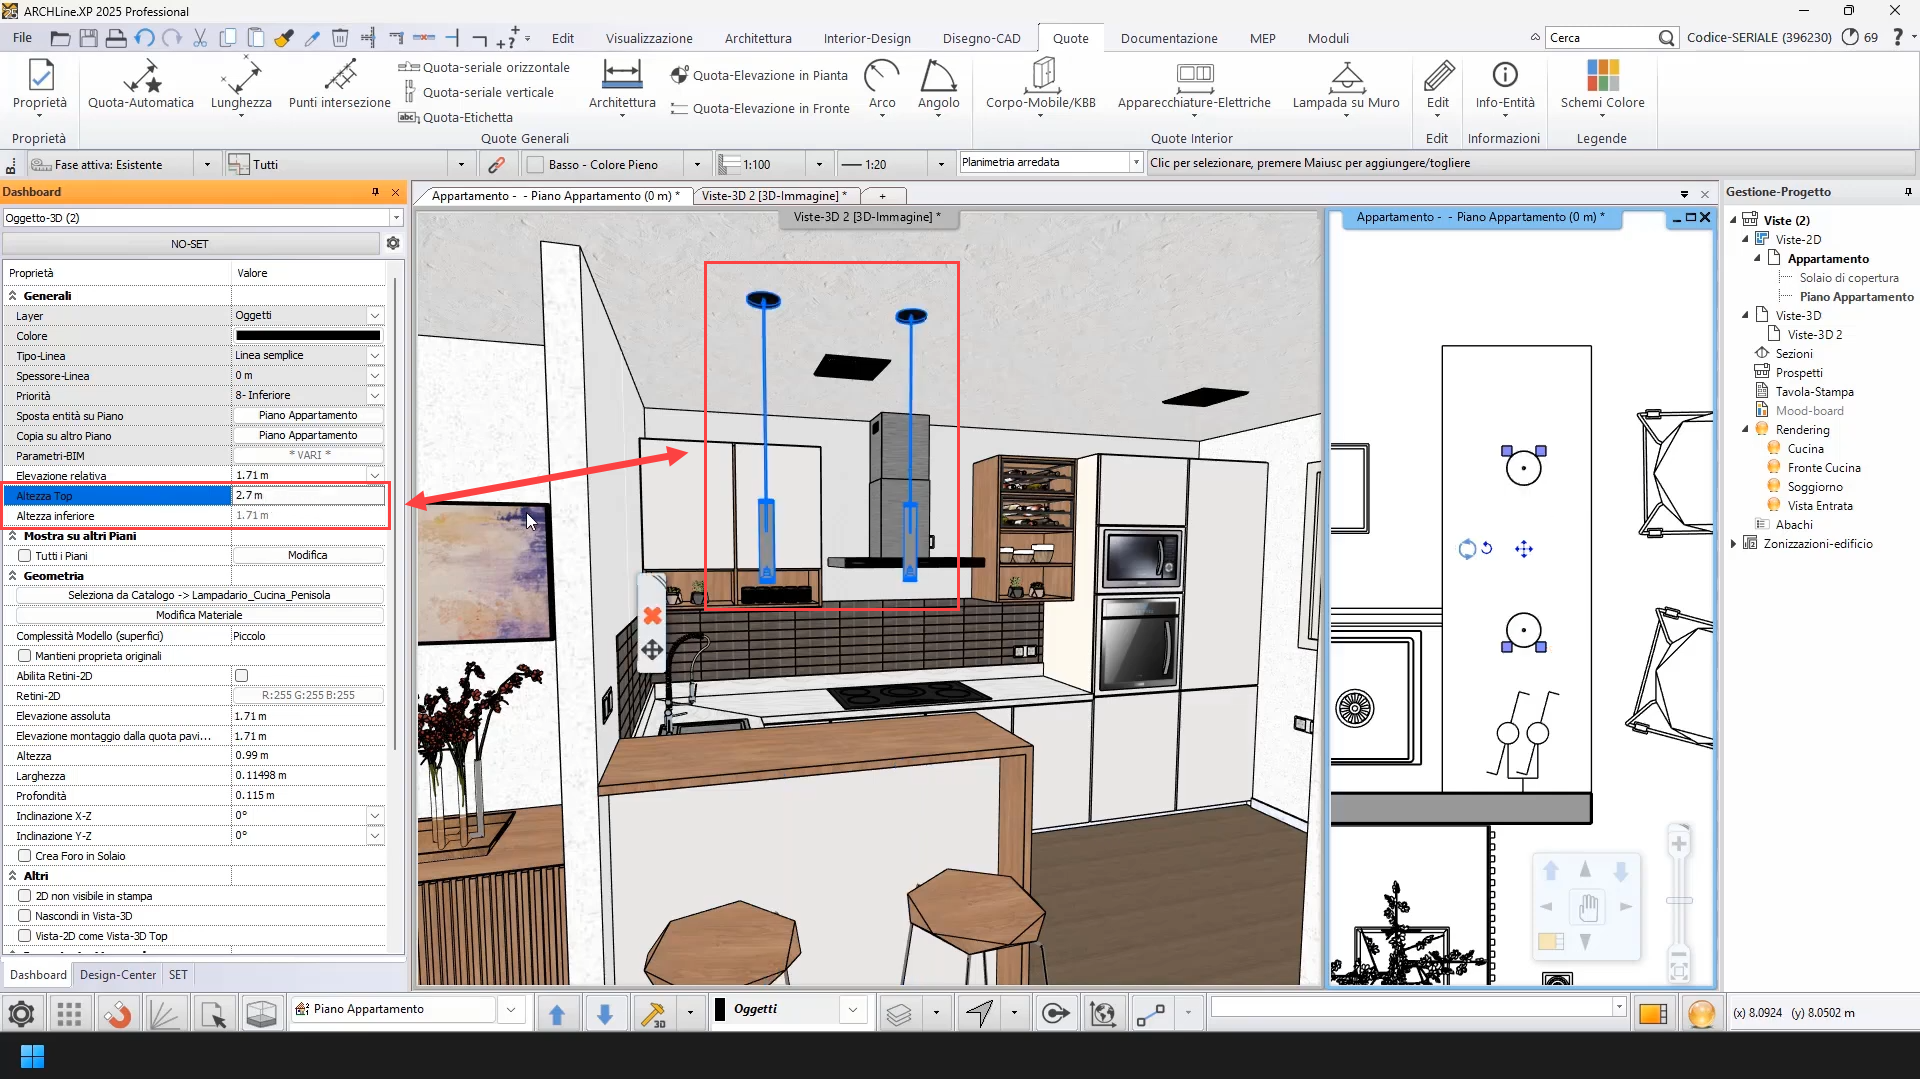Collapse the Generali property group

(x=13, y=296)
